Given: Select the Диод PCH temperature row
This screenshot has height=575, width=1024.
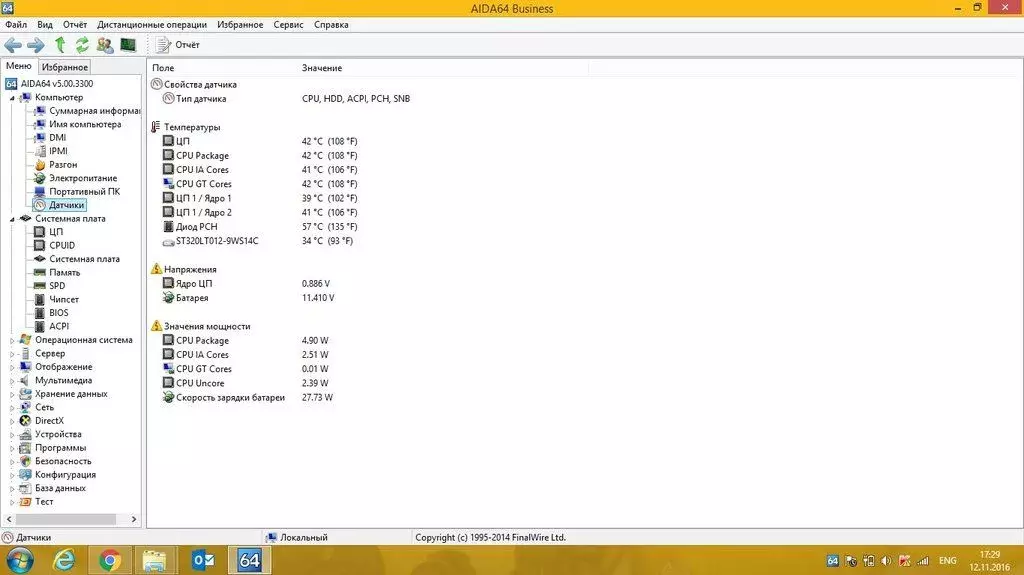Looking at the screenshot, I should tap(260, 227).
